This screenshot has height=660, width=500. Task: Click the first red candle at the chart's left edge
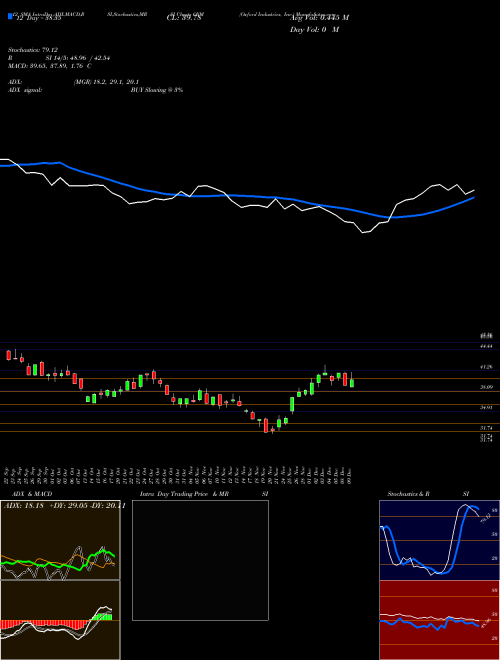[8, 355]
